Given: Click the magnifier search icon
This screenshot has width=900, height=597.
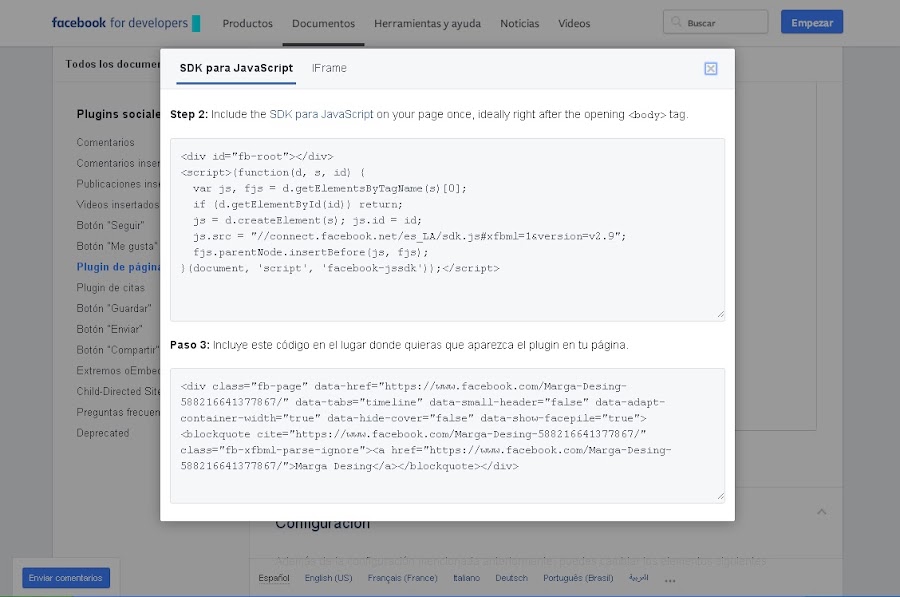Looking at the screenshot, I should (676, 22).
